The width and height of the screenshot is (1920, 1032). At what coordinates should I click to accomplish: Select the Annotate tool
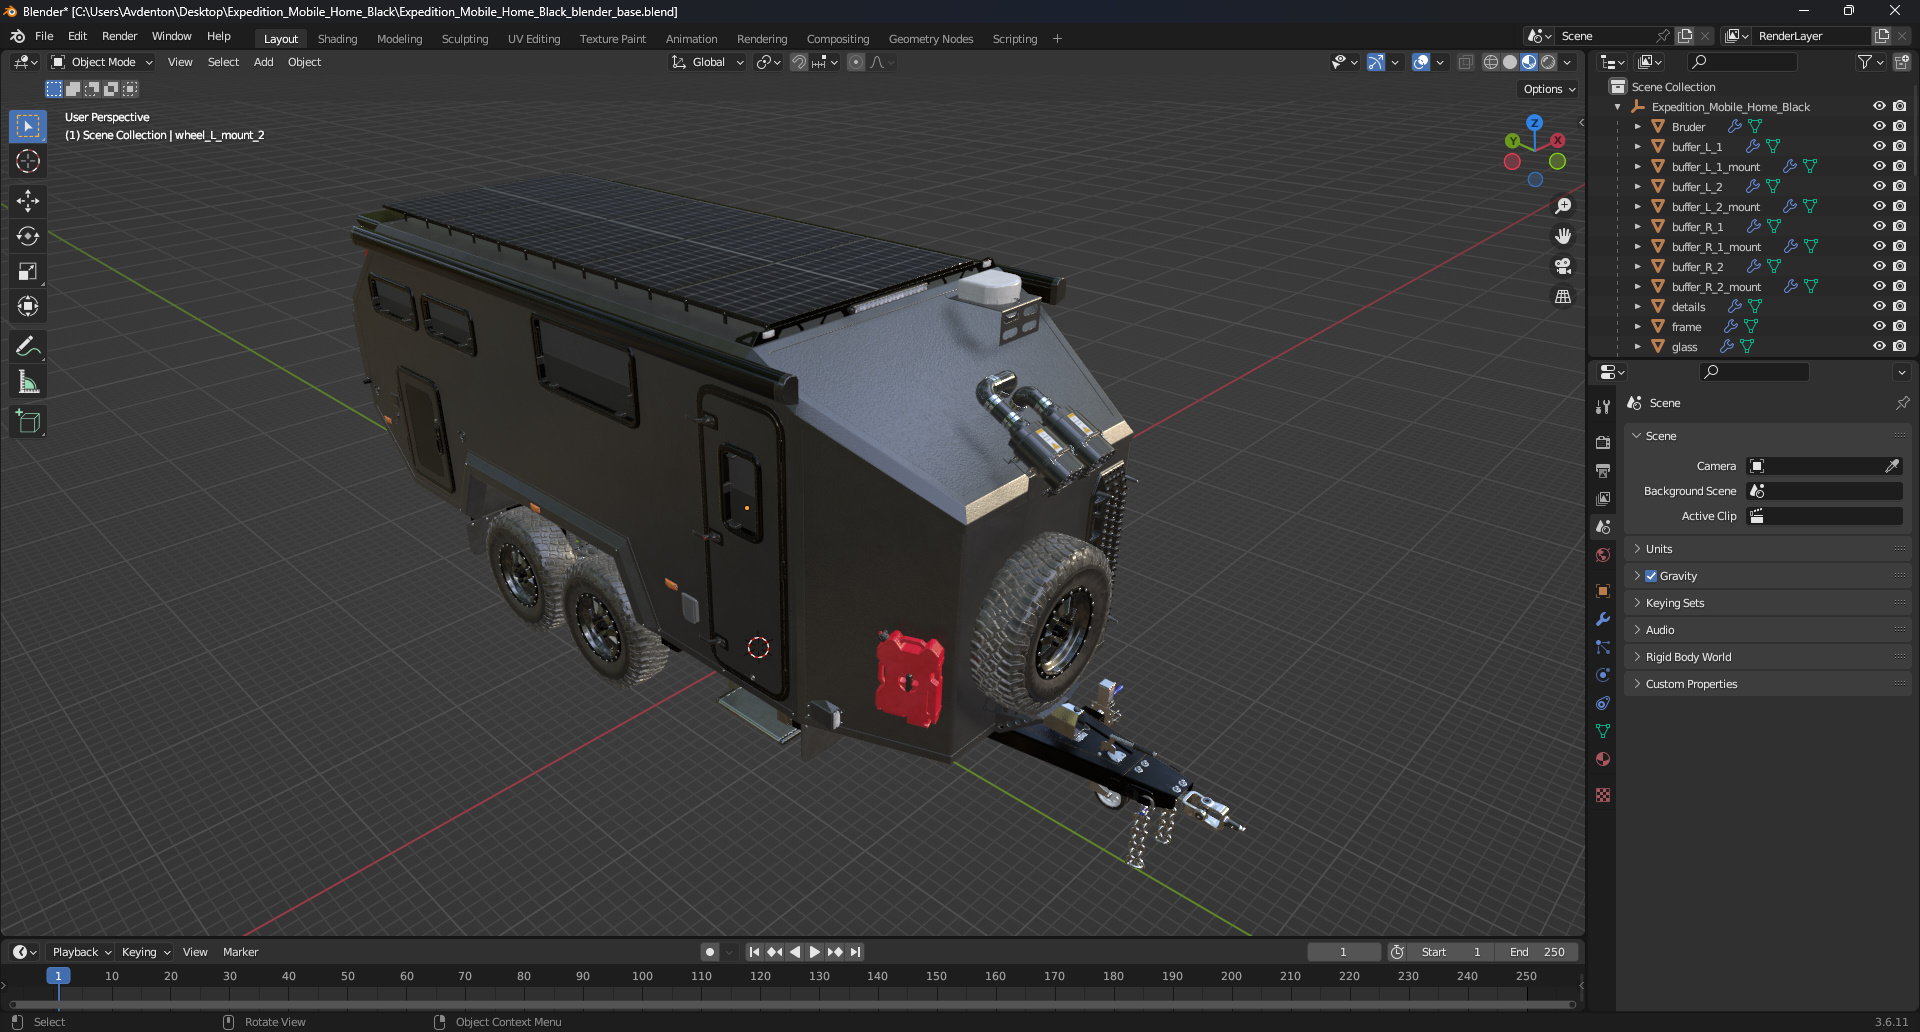[x=28, y=347]
